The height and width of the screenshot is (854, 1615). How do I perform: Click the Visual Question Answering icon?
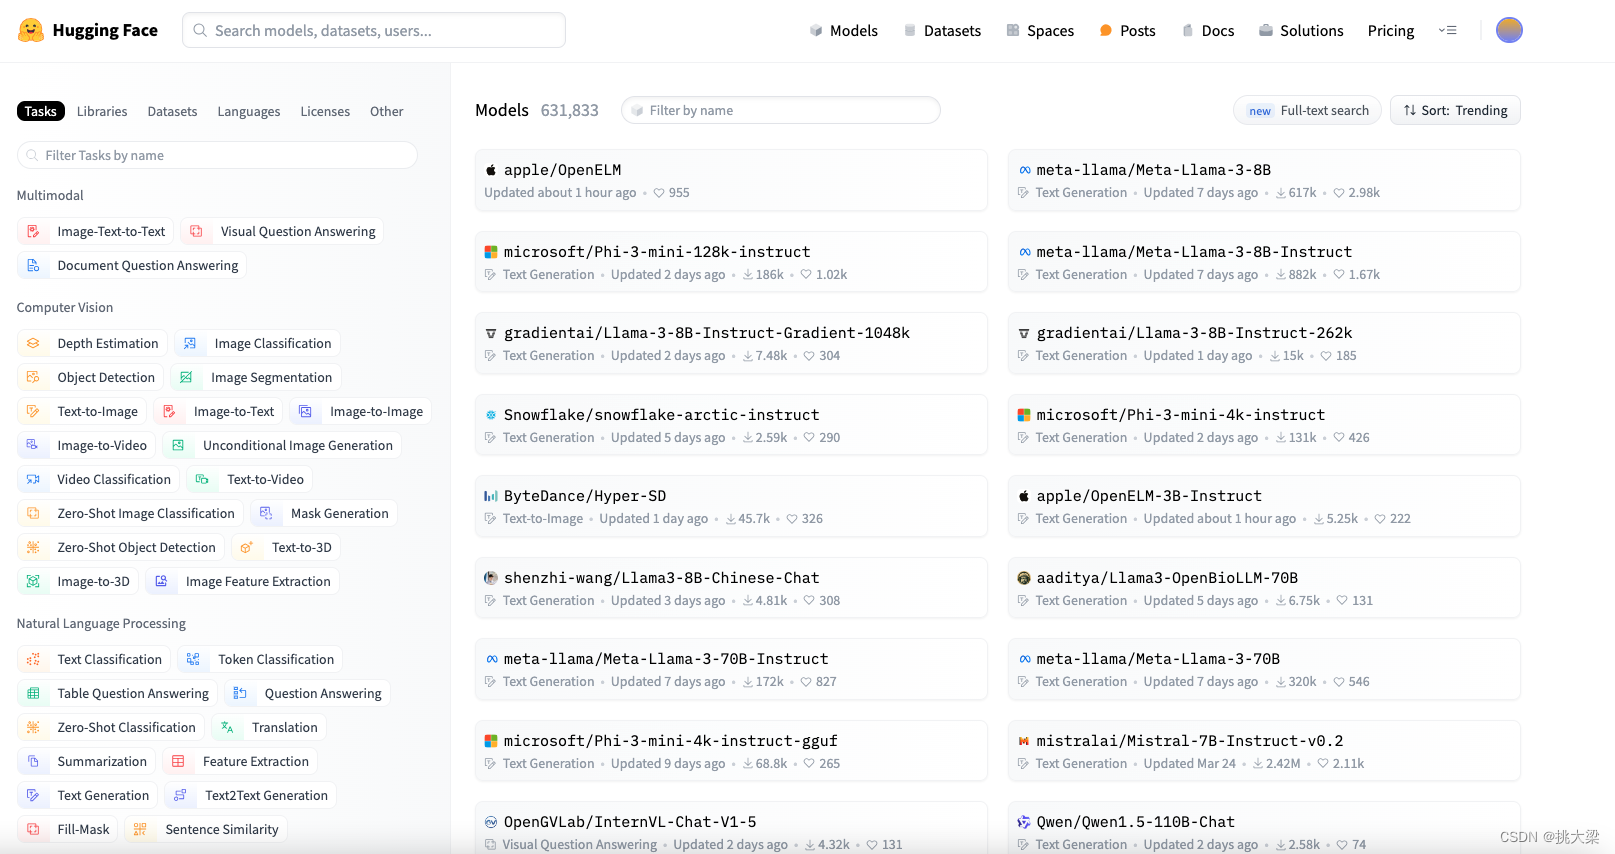tap(196, 231)
